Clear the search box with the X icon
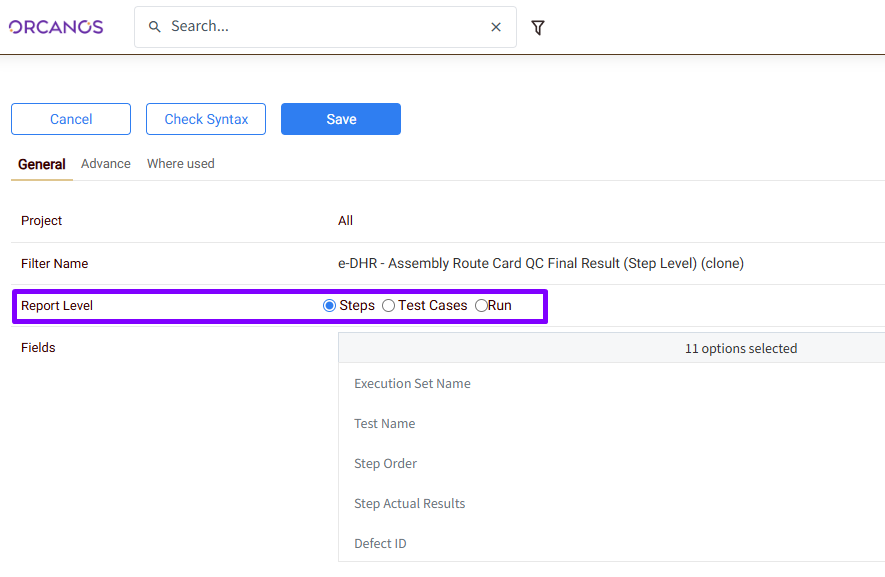Viewport: 885px width, 577px height. [496, 27]
